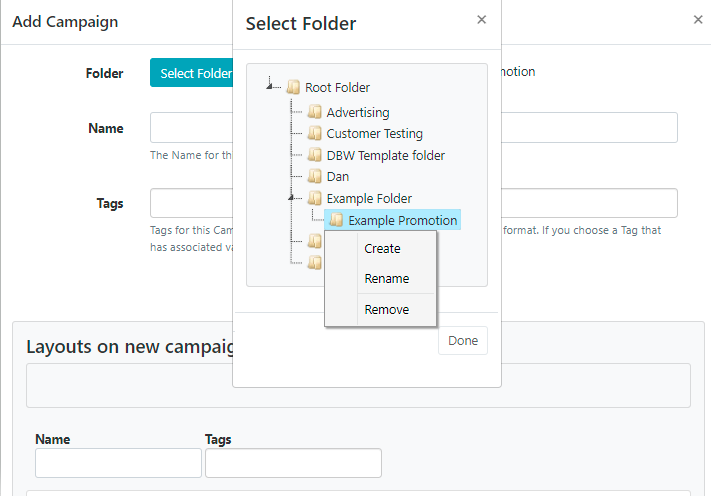The height and width of the screenshot is (496, 711).
Task: Collapse the Example Folder tree node
Action: [292, 197]
